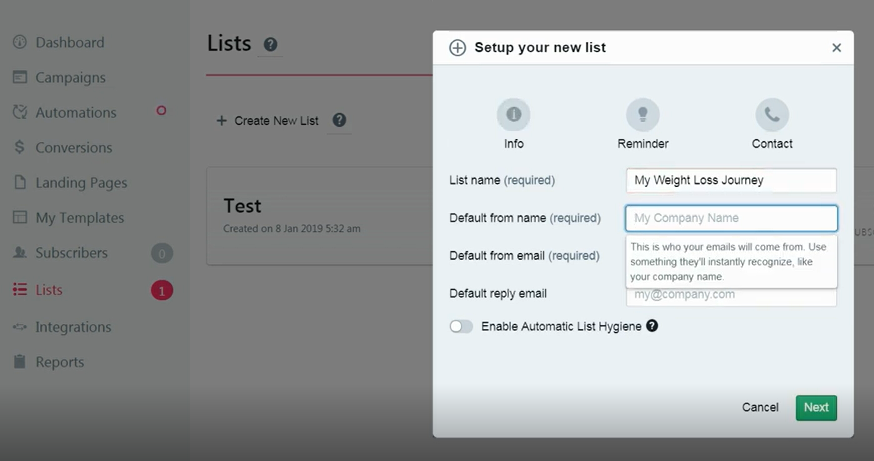
Task: Click the Campaigns sidebar icon
Action: [20, 77]
